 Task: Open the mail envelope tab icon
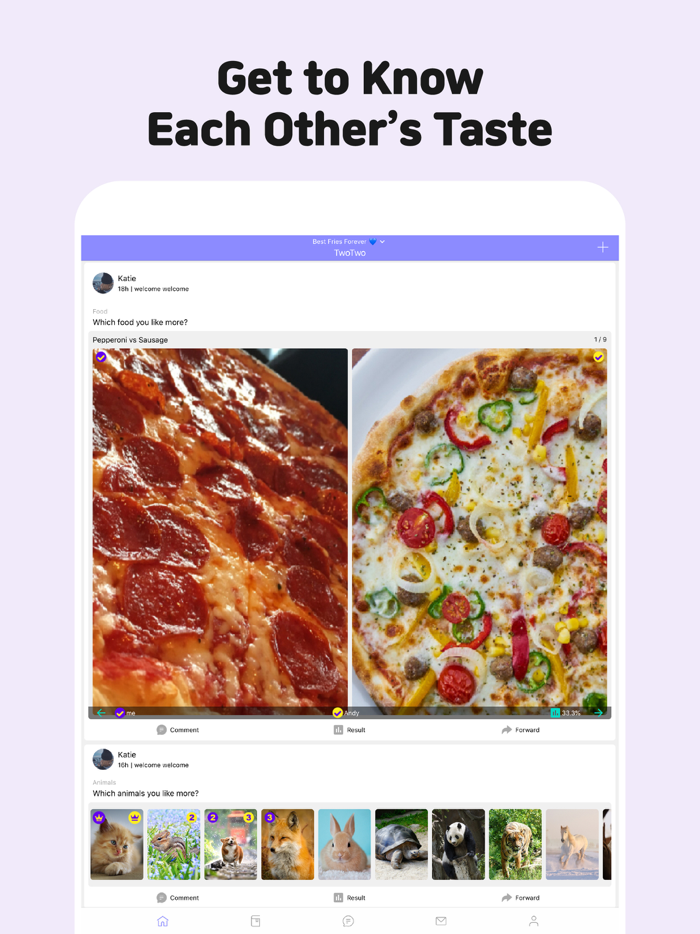(441, 921)
